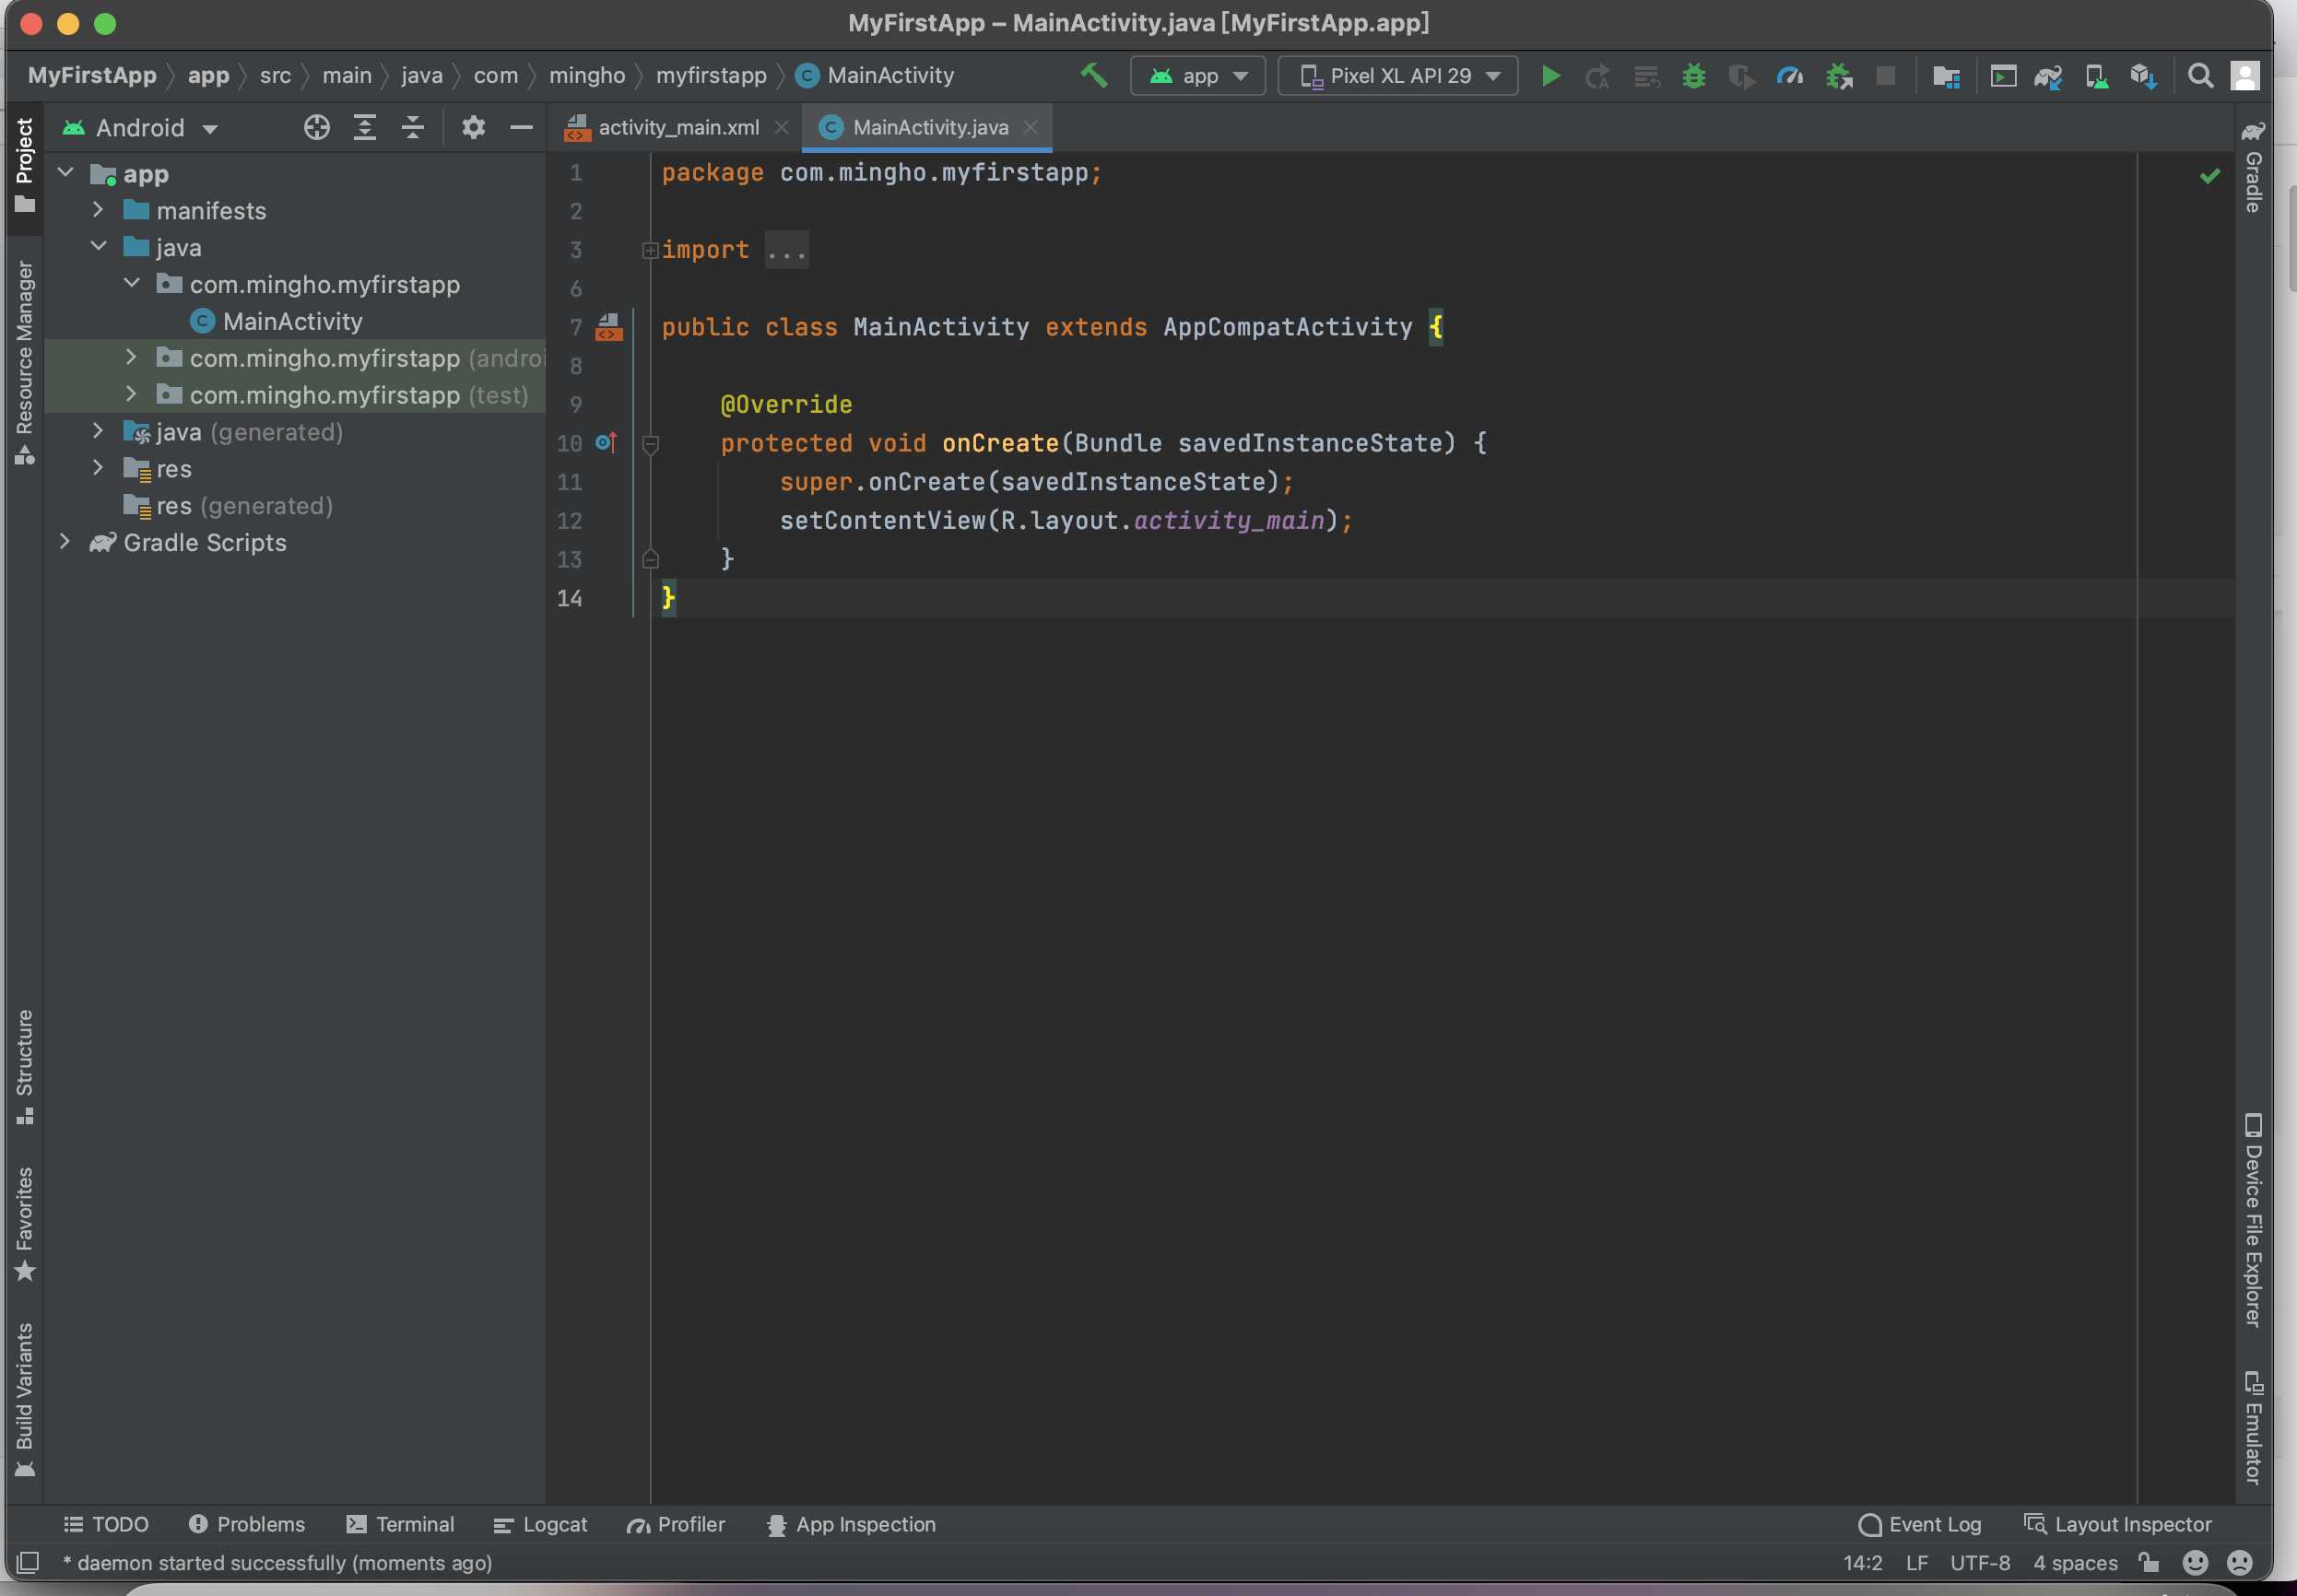
Task: Open the Event Log
Action: tap(1920, 1524)
